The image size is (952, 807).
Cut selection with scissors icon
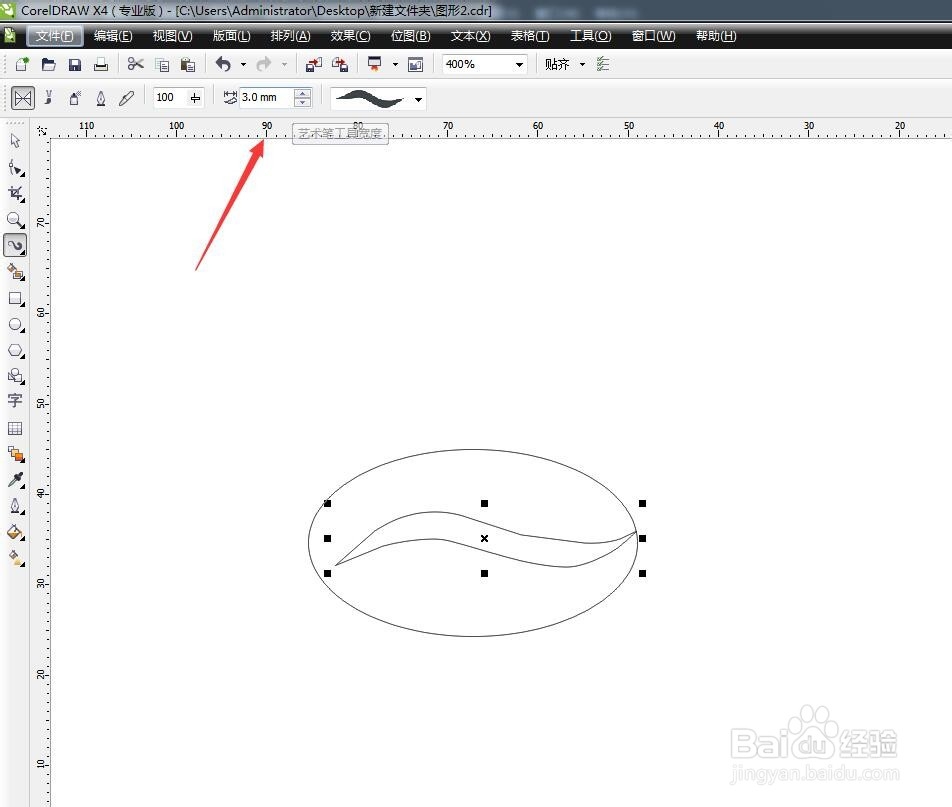135,64
